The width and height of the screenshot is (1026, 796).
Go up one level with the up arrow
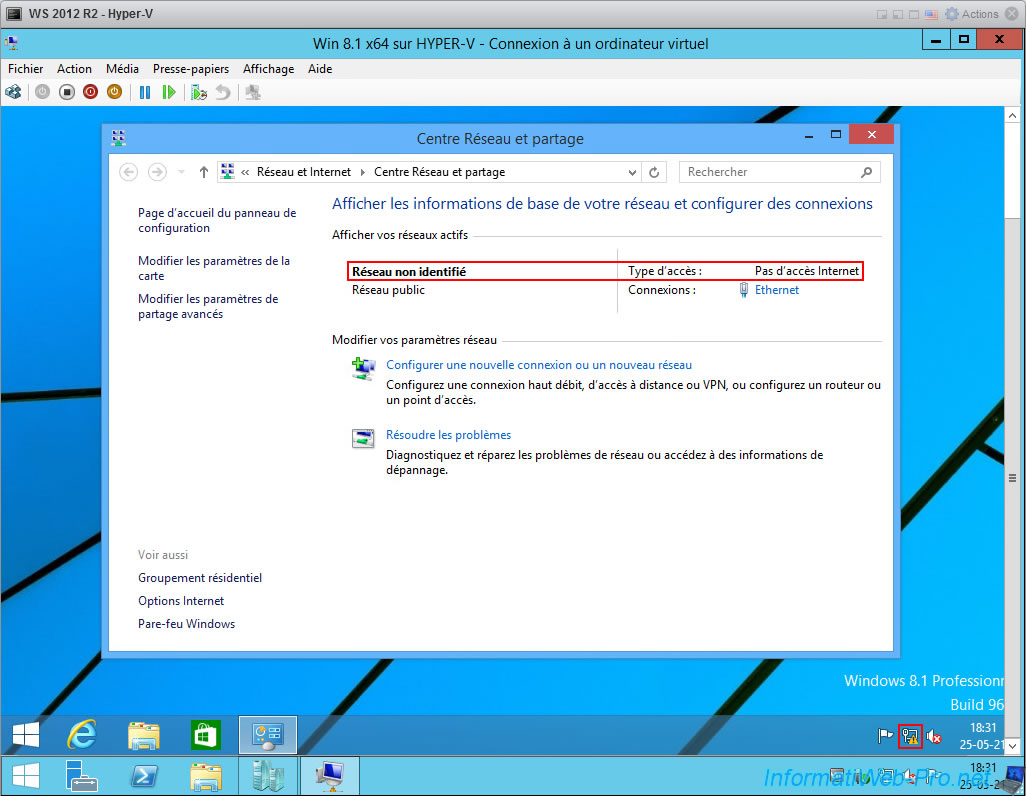[203, 172]
